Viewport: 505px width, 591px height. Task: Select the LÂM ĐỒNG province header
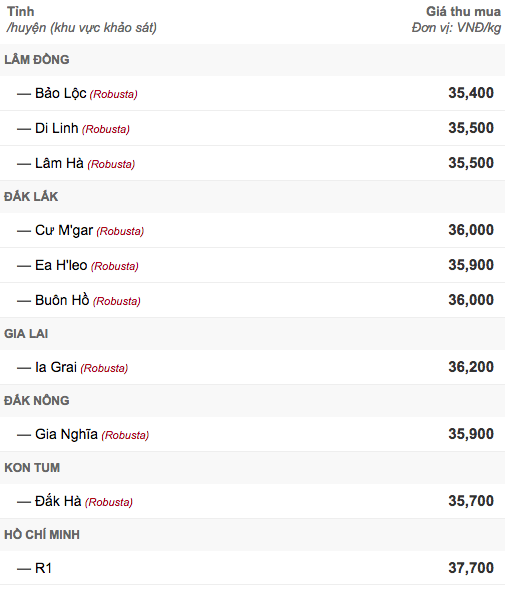point(37,60)
